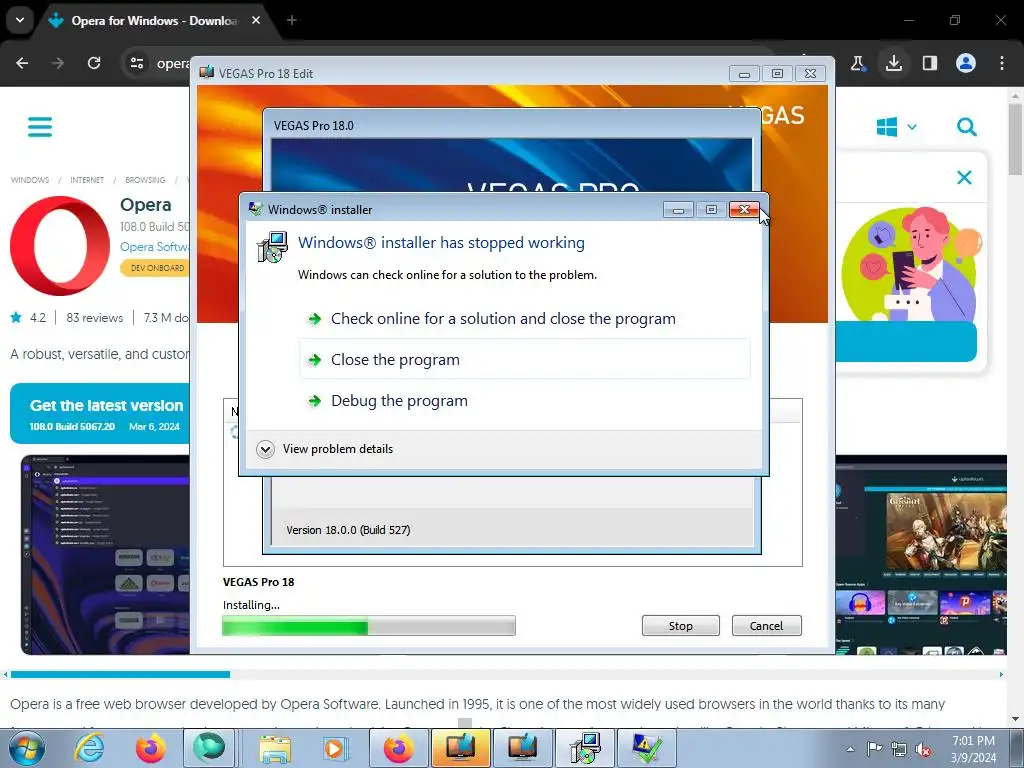Screen dimensions: 1024x768
Task: Minimize the VEGAS Pro 18 Edit window
Action: [744, 74]
